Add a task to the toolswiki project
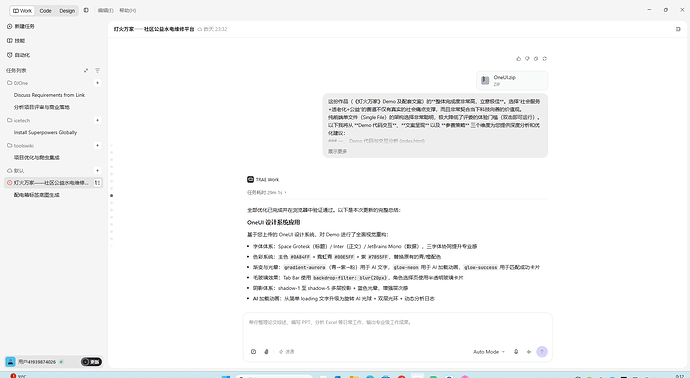Viewport: 690px width, 378px height. click(x=98, y=145)
